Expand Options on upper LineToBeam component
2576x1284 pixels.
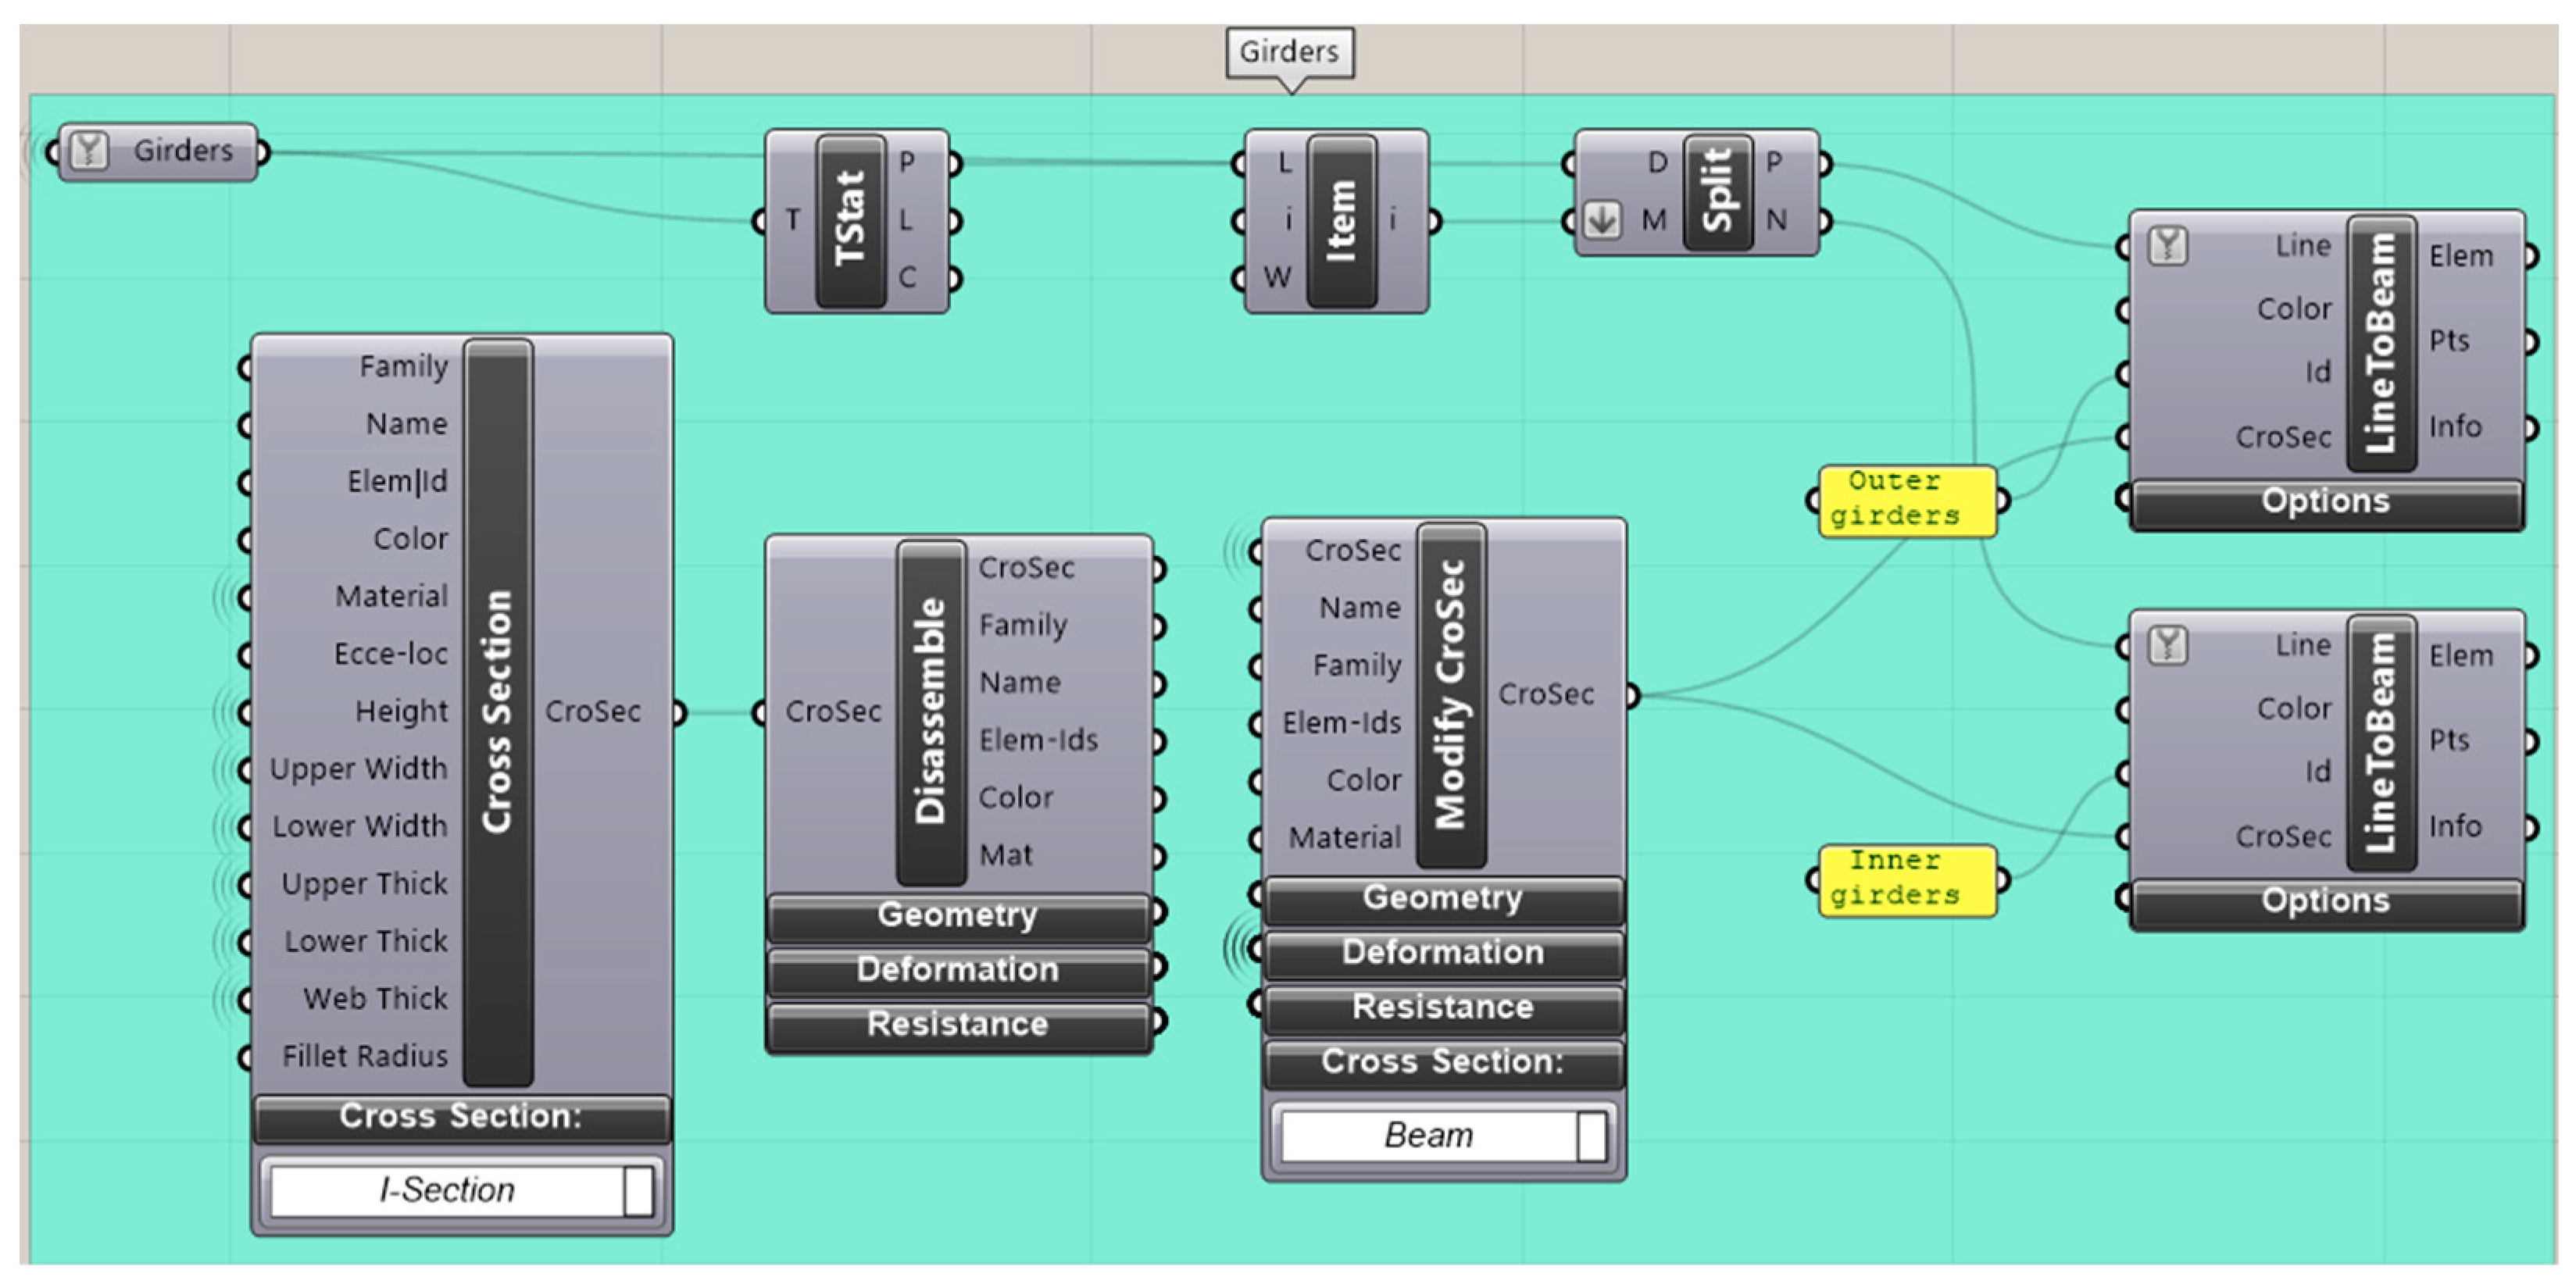(2325, 501)
